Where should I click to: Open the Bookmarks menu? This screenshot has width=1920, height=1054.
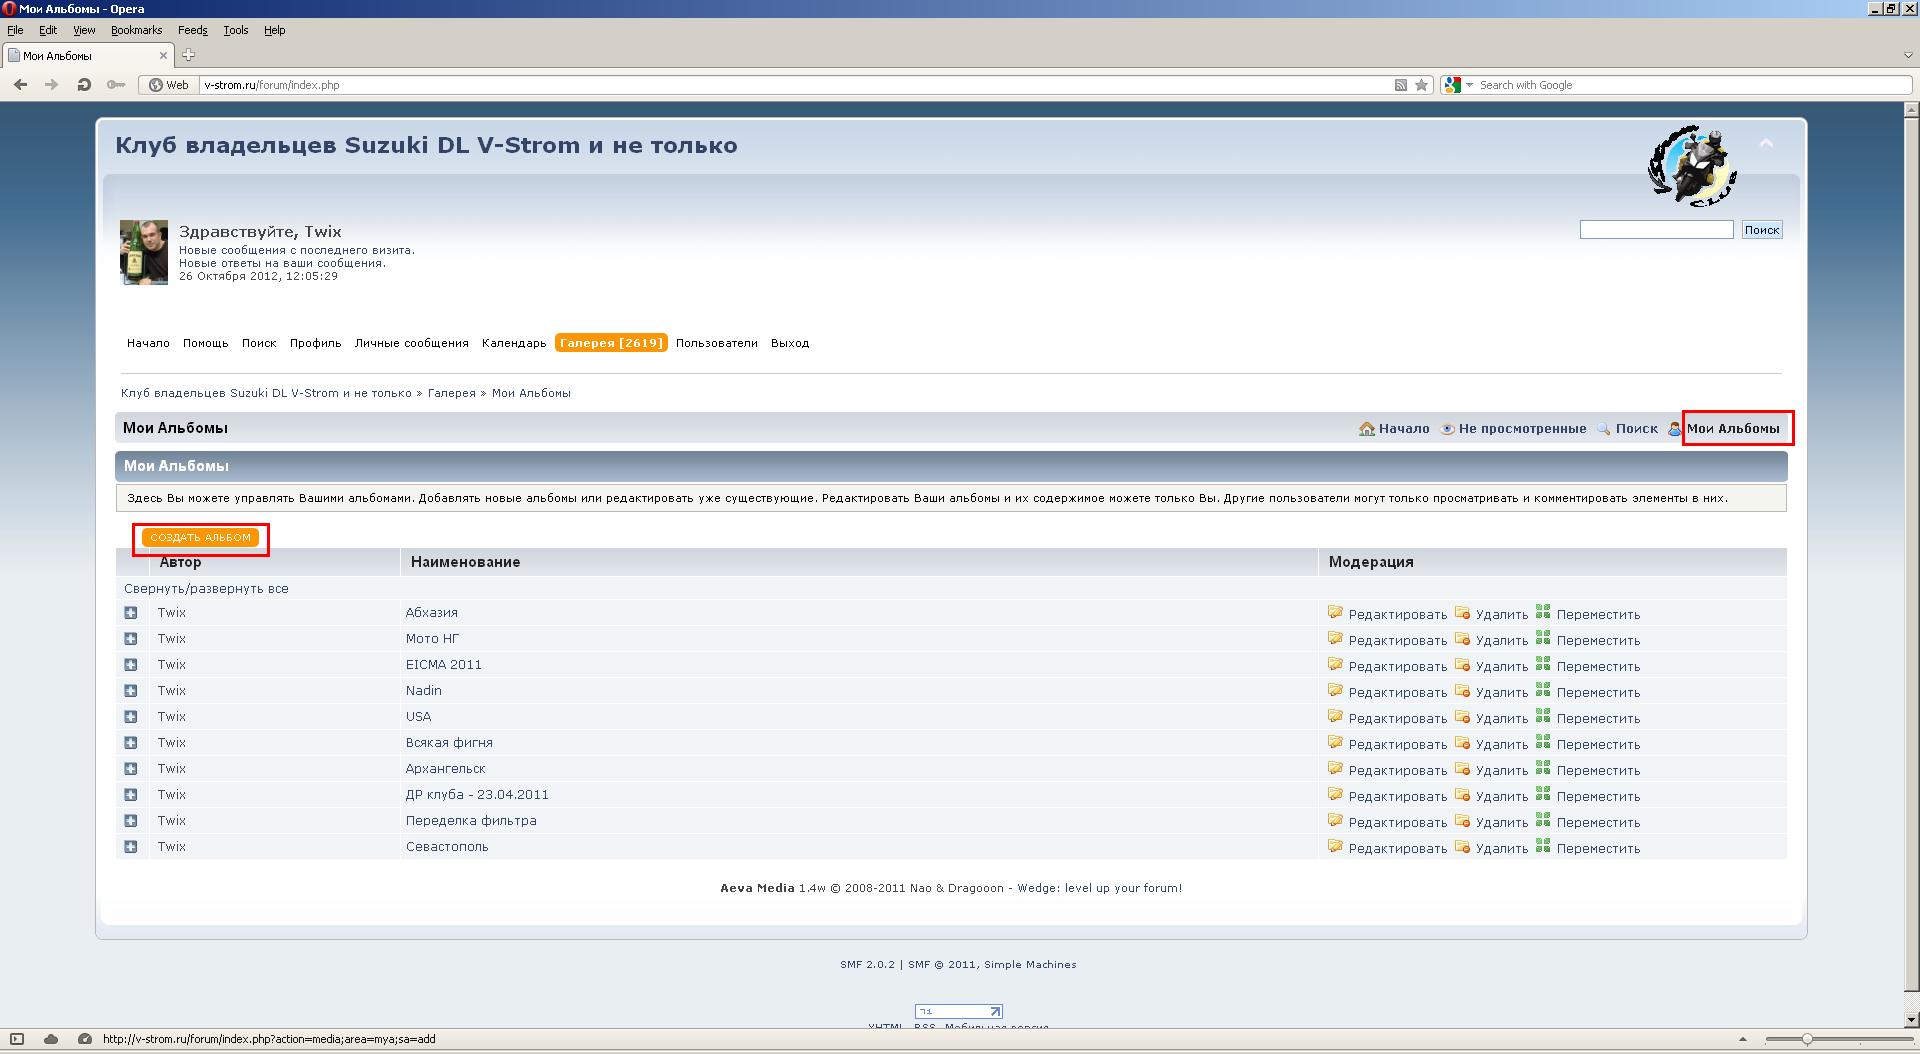136,30
